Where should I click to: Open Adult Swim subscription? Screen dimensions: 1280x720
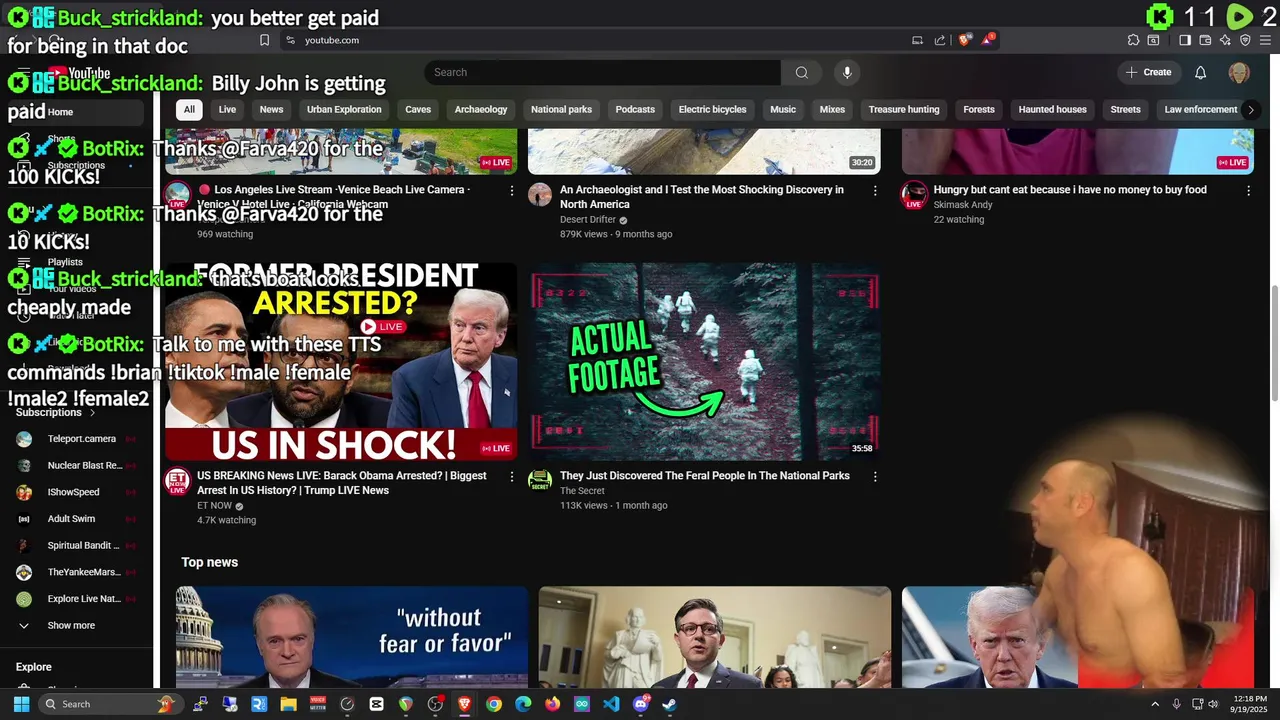76,519
